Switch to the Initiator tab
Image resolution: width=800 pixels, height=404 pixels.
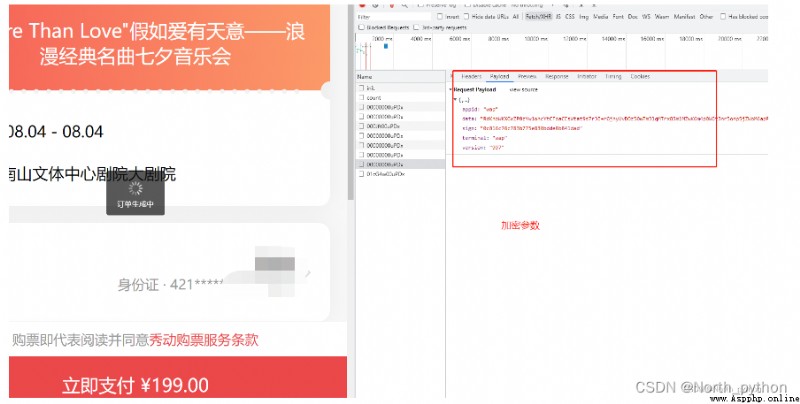pyautogui.click(x=587, y=77)
